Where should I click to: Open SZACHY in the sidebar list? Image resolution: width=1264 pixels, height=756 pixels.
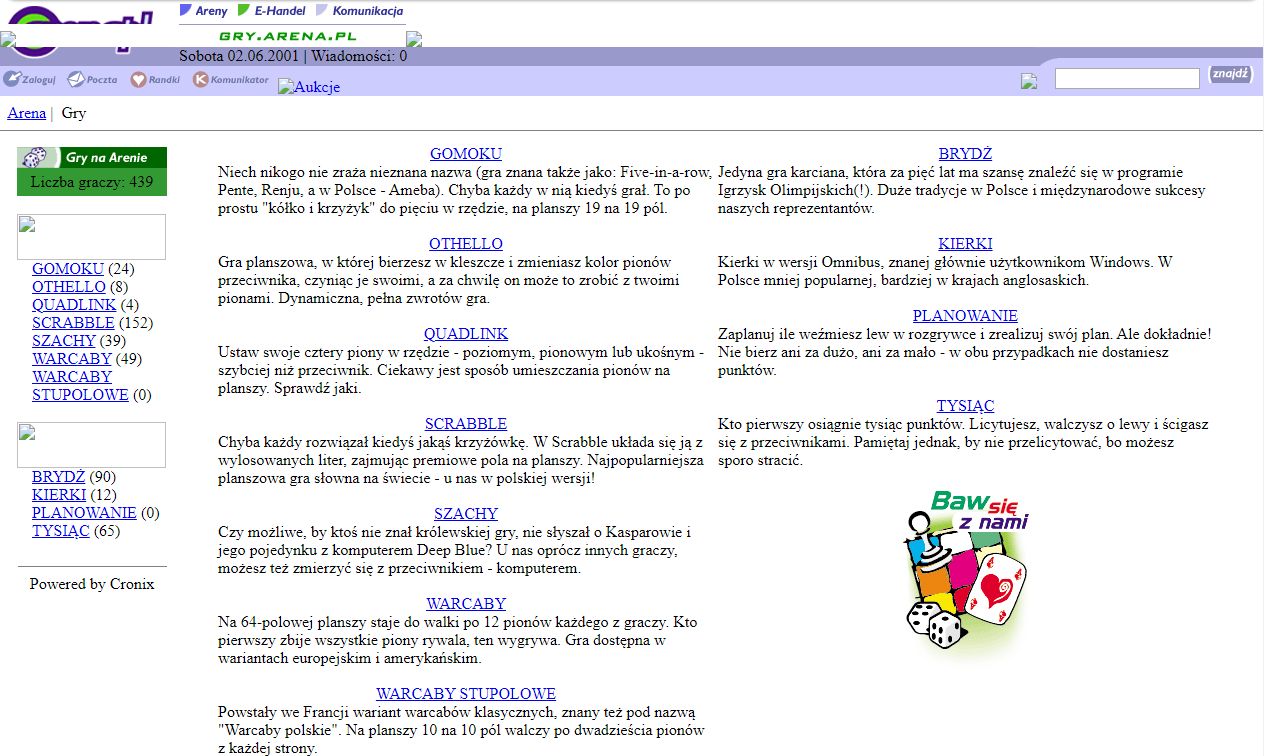(x=64, y=341)
